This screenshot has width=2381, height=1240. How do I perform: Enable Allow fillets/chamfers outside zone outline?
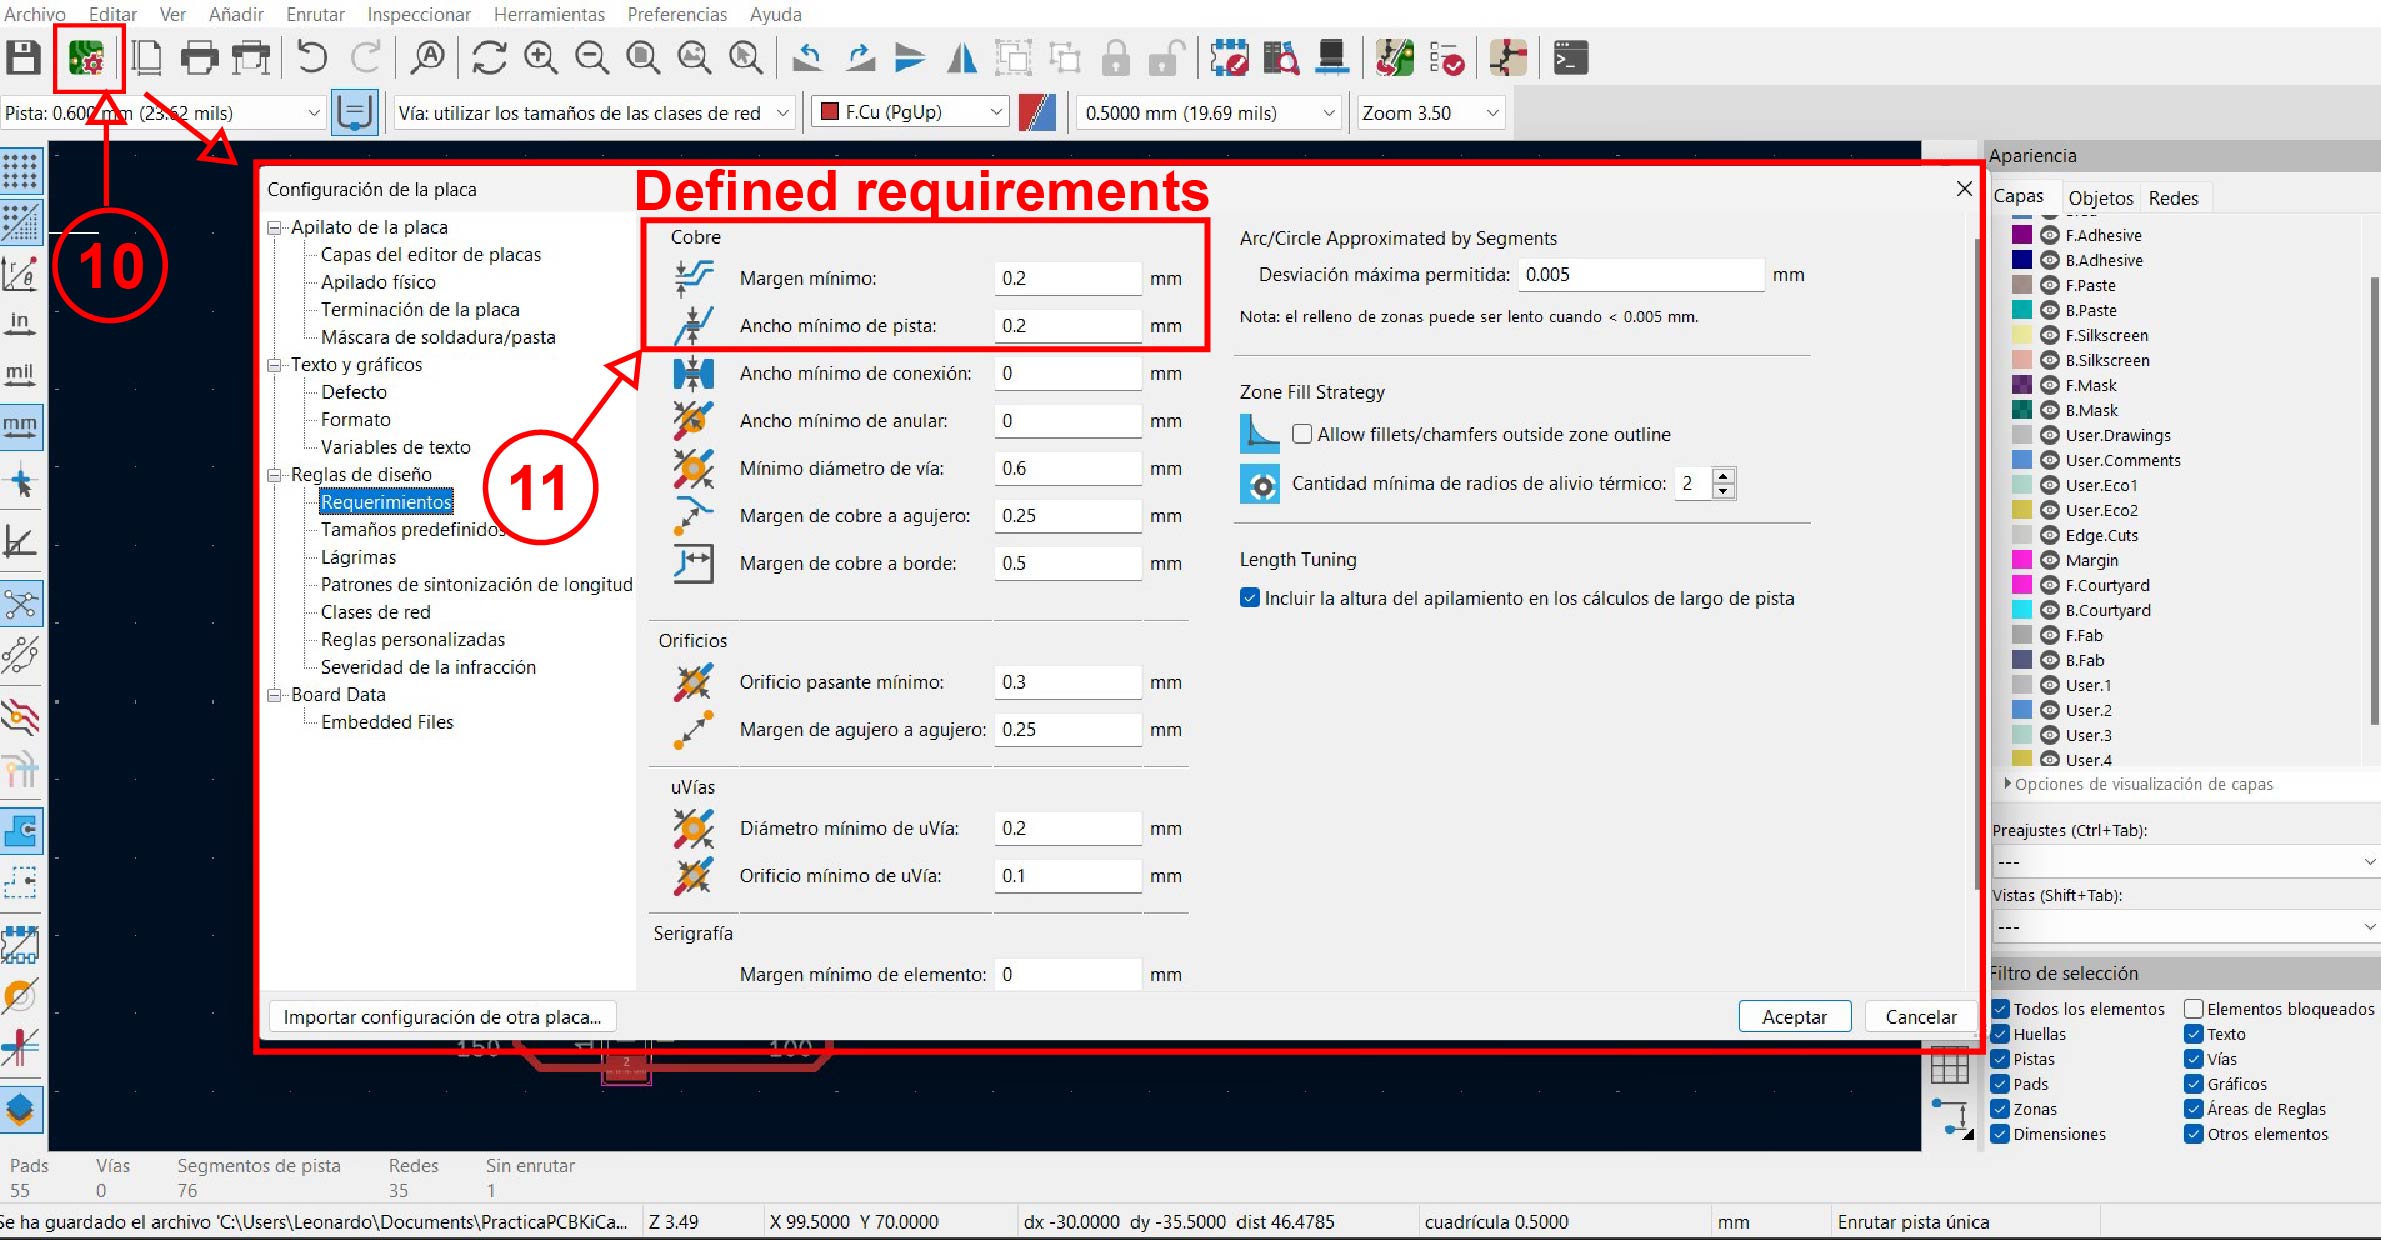[x=1302, y=434]
